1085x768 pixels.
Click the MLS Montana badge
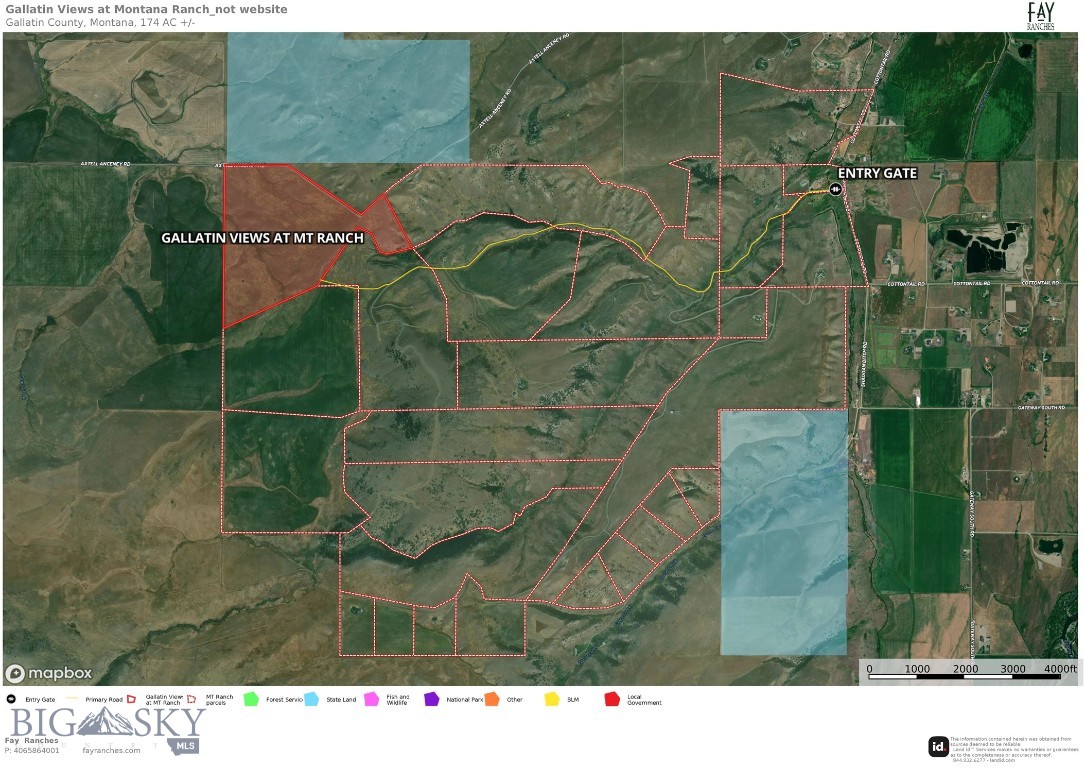(x=183, y=746)
